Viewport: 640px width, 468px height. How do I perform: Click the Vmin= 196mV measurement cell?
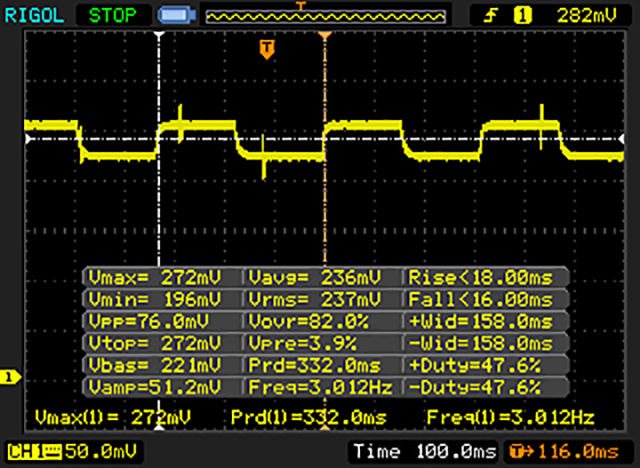tap(162, 299)
